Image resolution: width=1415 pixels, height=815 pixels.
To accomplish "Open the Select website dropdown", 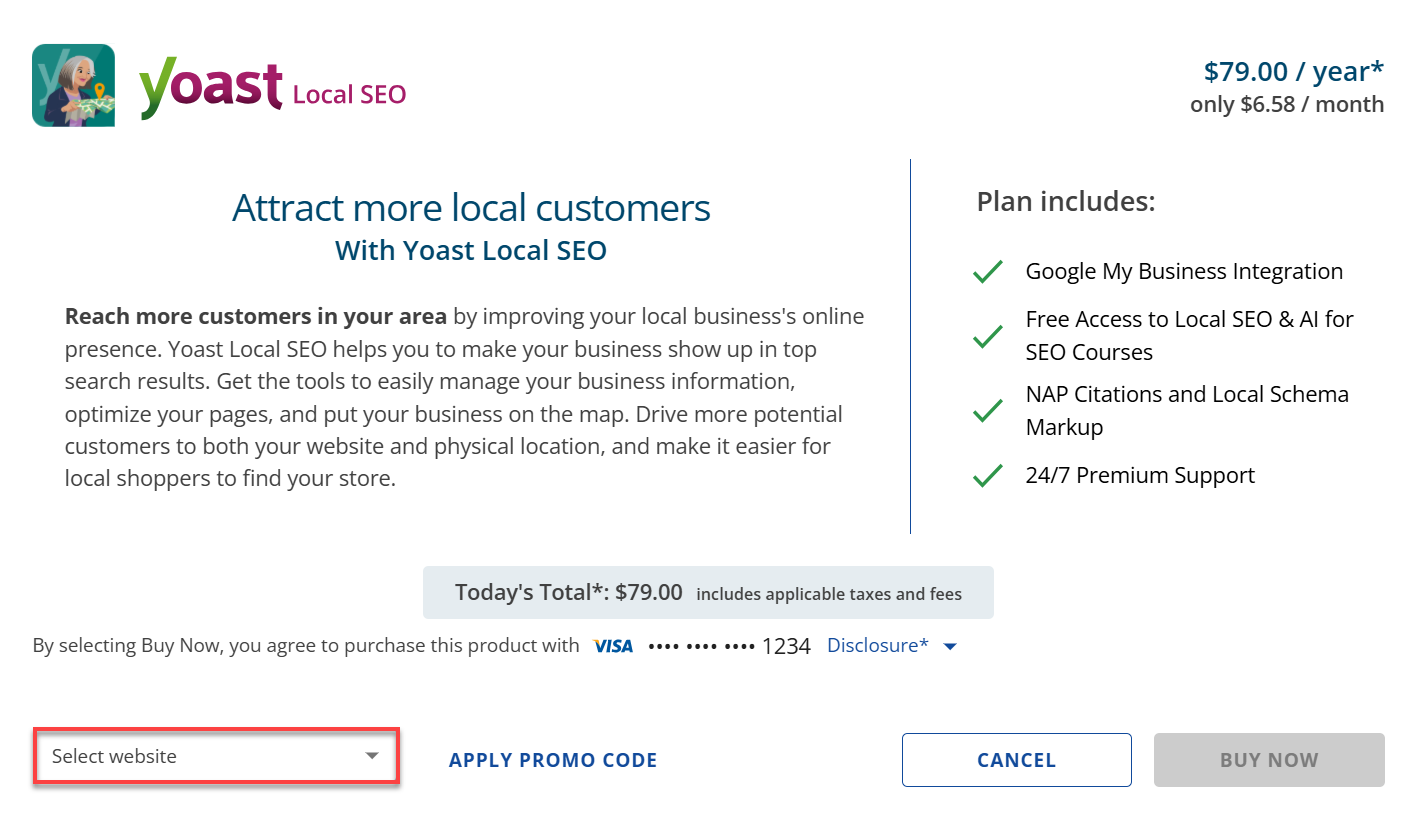I will (216, 756).
